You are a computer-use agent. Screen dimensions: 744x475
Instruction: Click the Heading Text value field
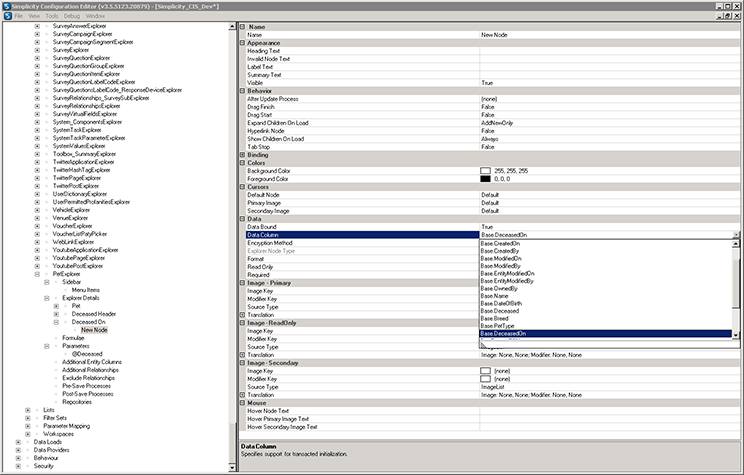pyautogui.click(x=609, y=51)
